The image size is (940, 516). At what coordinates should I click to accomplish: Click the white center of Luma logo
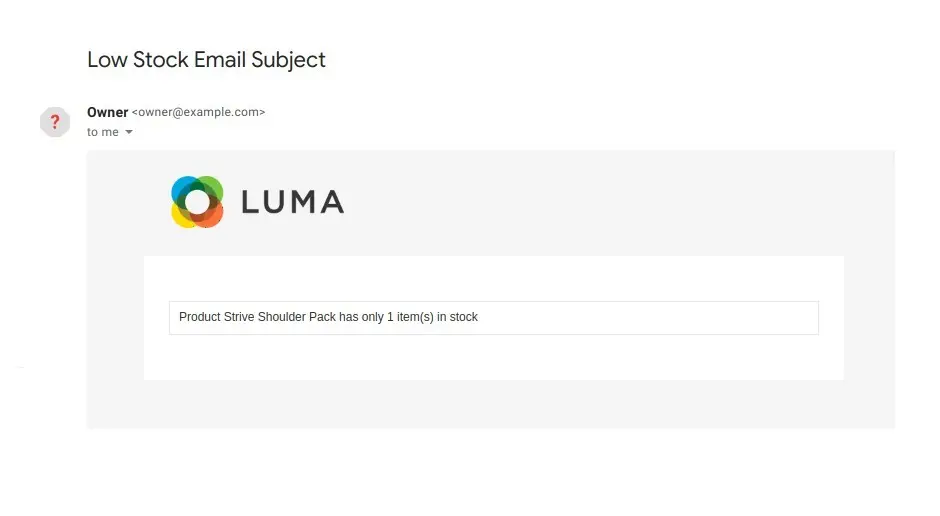point(197,203)
